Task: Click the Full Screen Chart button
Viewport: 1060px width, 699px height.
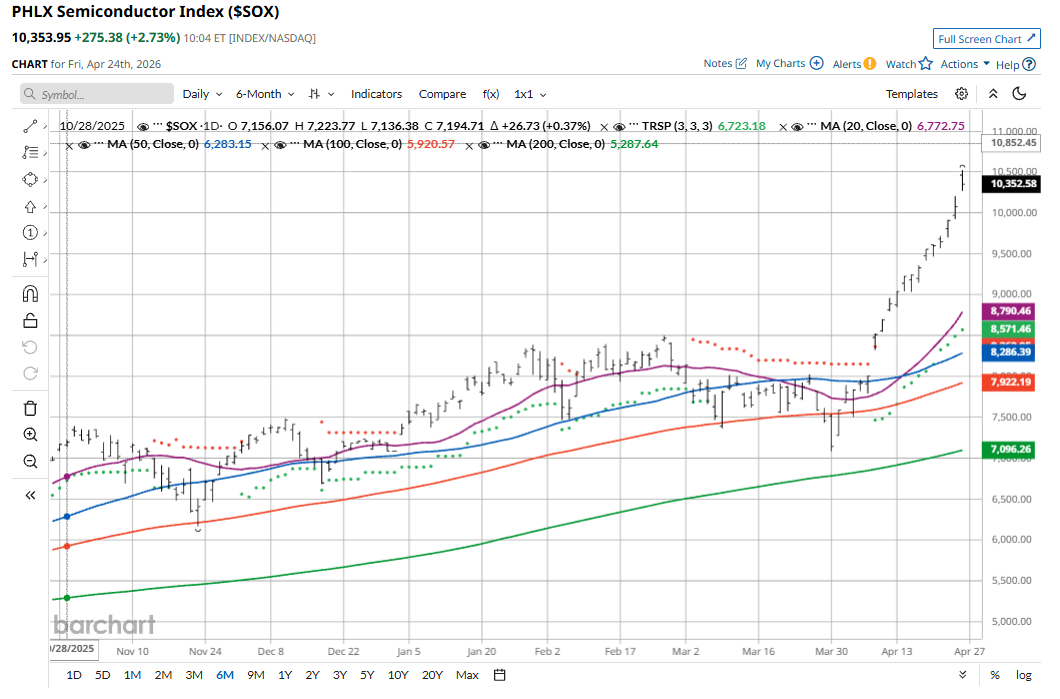Action: (x=986, y=39)
